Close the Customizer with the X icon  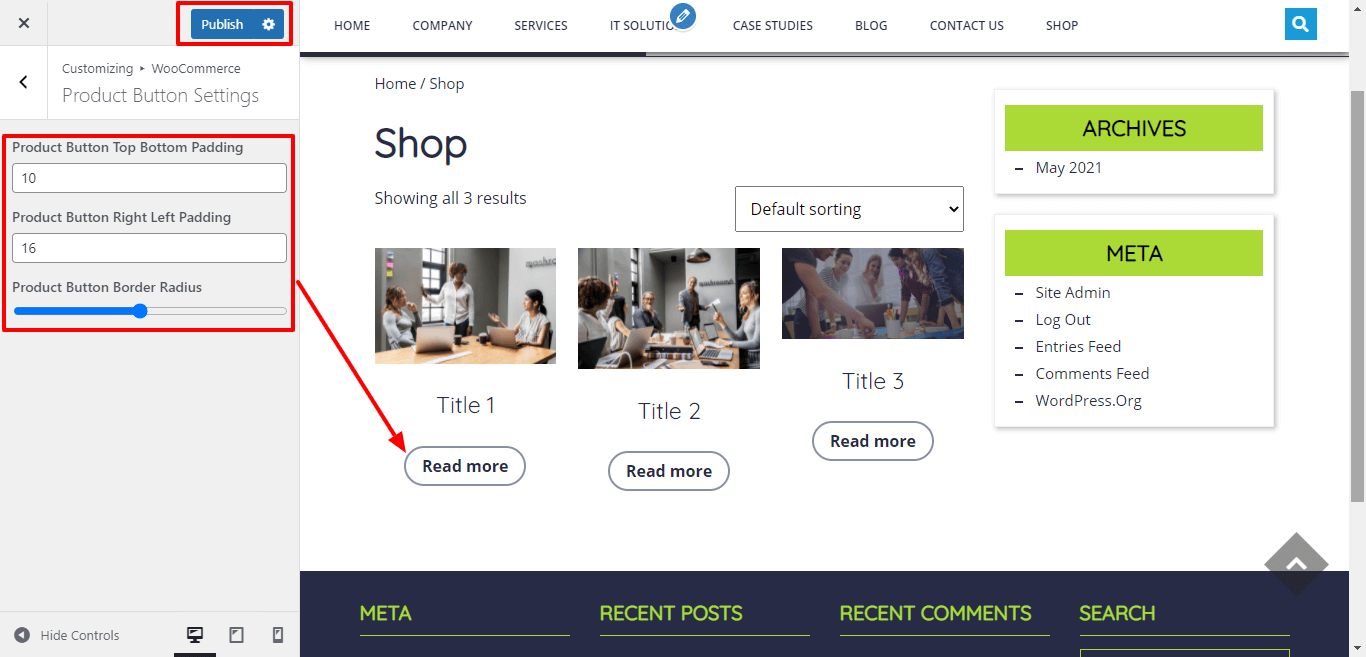click(24, 23)
